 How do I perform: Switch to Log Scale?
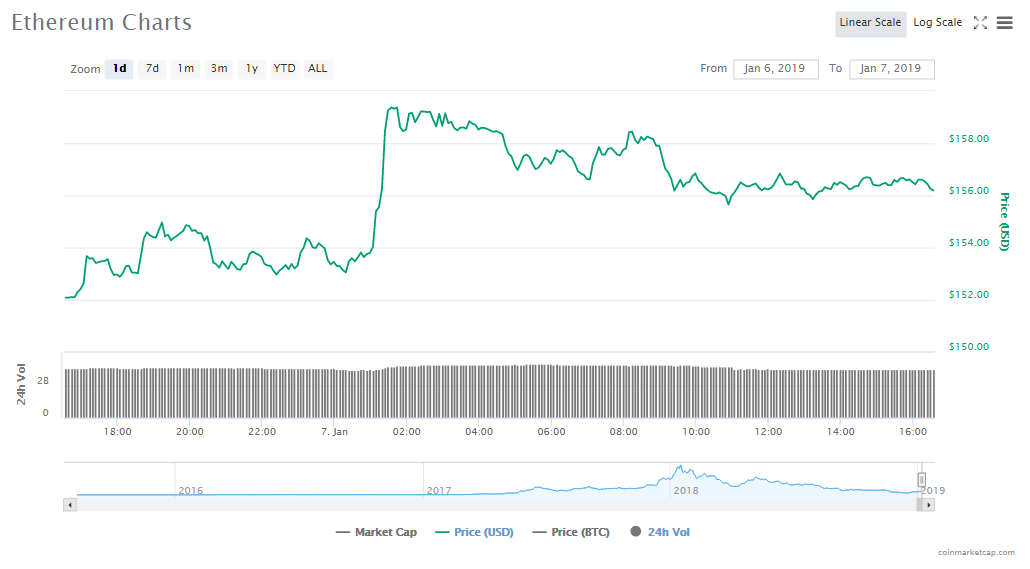click(937, 23)
